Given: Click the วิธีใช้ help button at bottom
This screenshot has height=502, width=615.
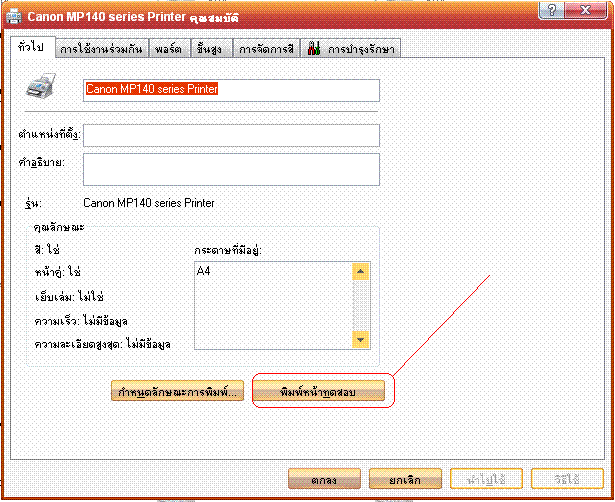Looking at the screenshot, I should [567, 479].
